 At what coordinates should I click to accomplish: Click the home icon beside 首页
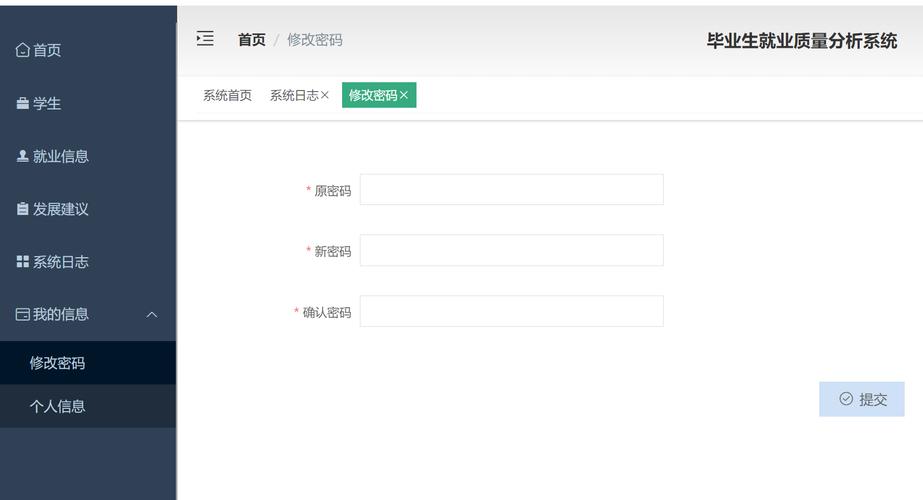(x=22, y=51)
